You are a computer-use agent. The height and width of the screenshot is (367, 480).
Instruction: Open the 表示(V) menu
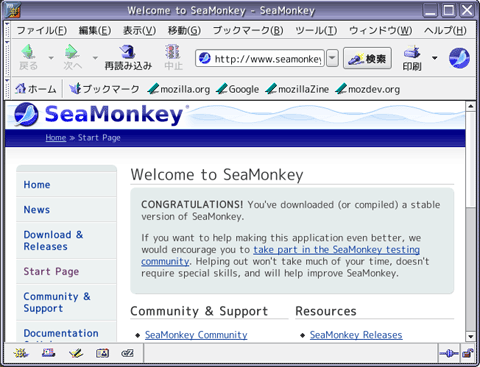tap(139, 31)
